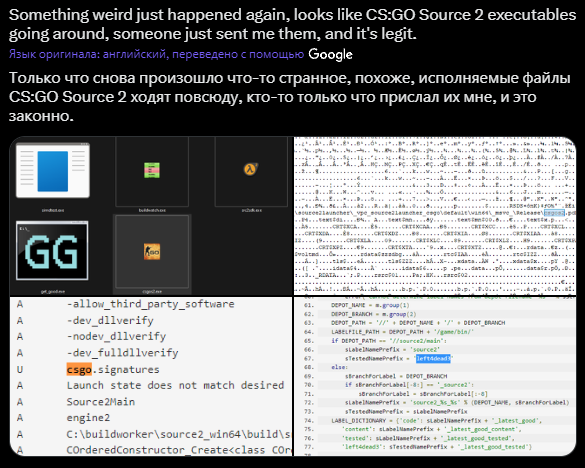Select the green and red buildwatch icon

pos(152,170)
